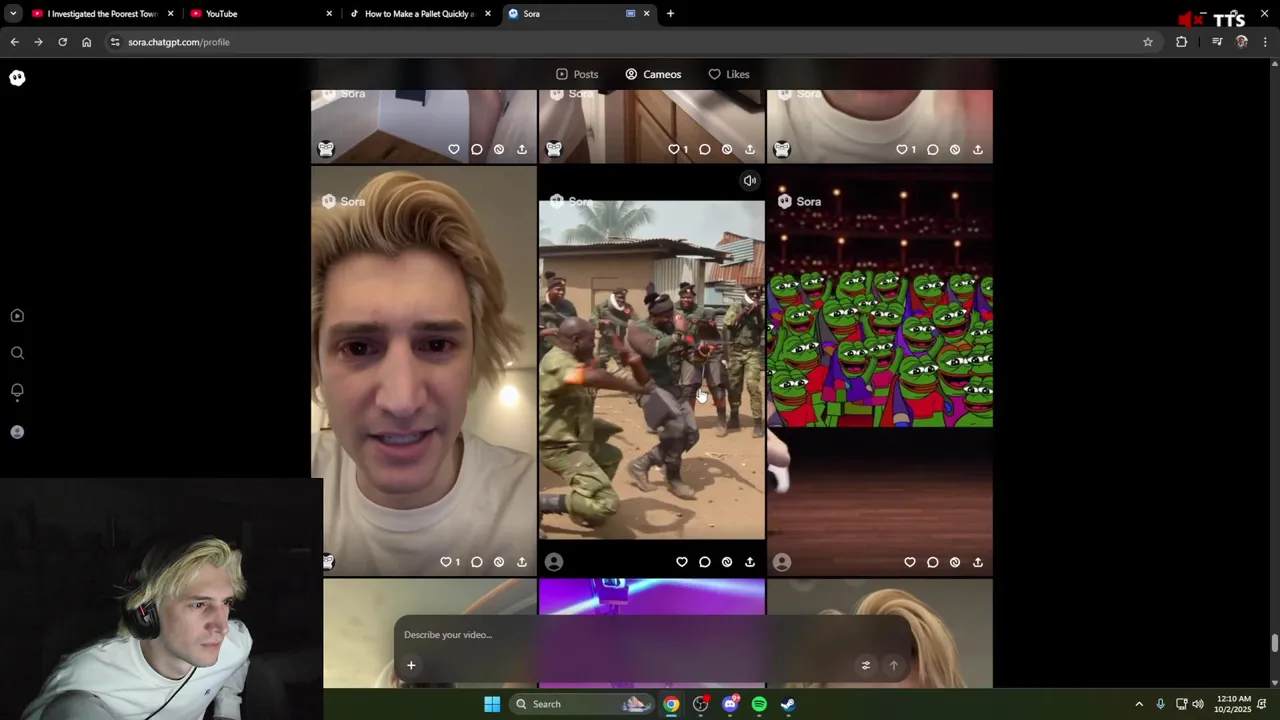Open the profile avatar in left sidebar
Screen dimensions: 1280x720
17,432
